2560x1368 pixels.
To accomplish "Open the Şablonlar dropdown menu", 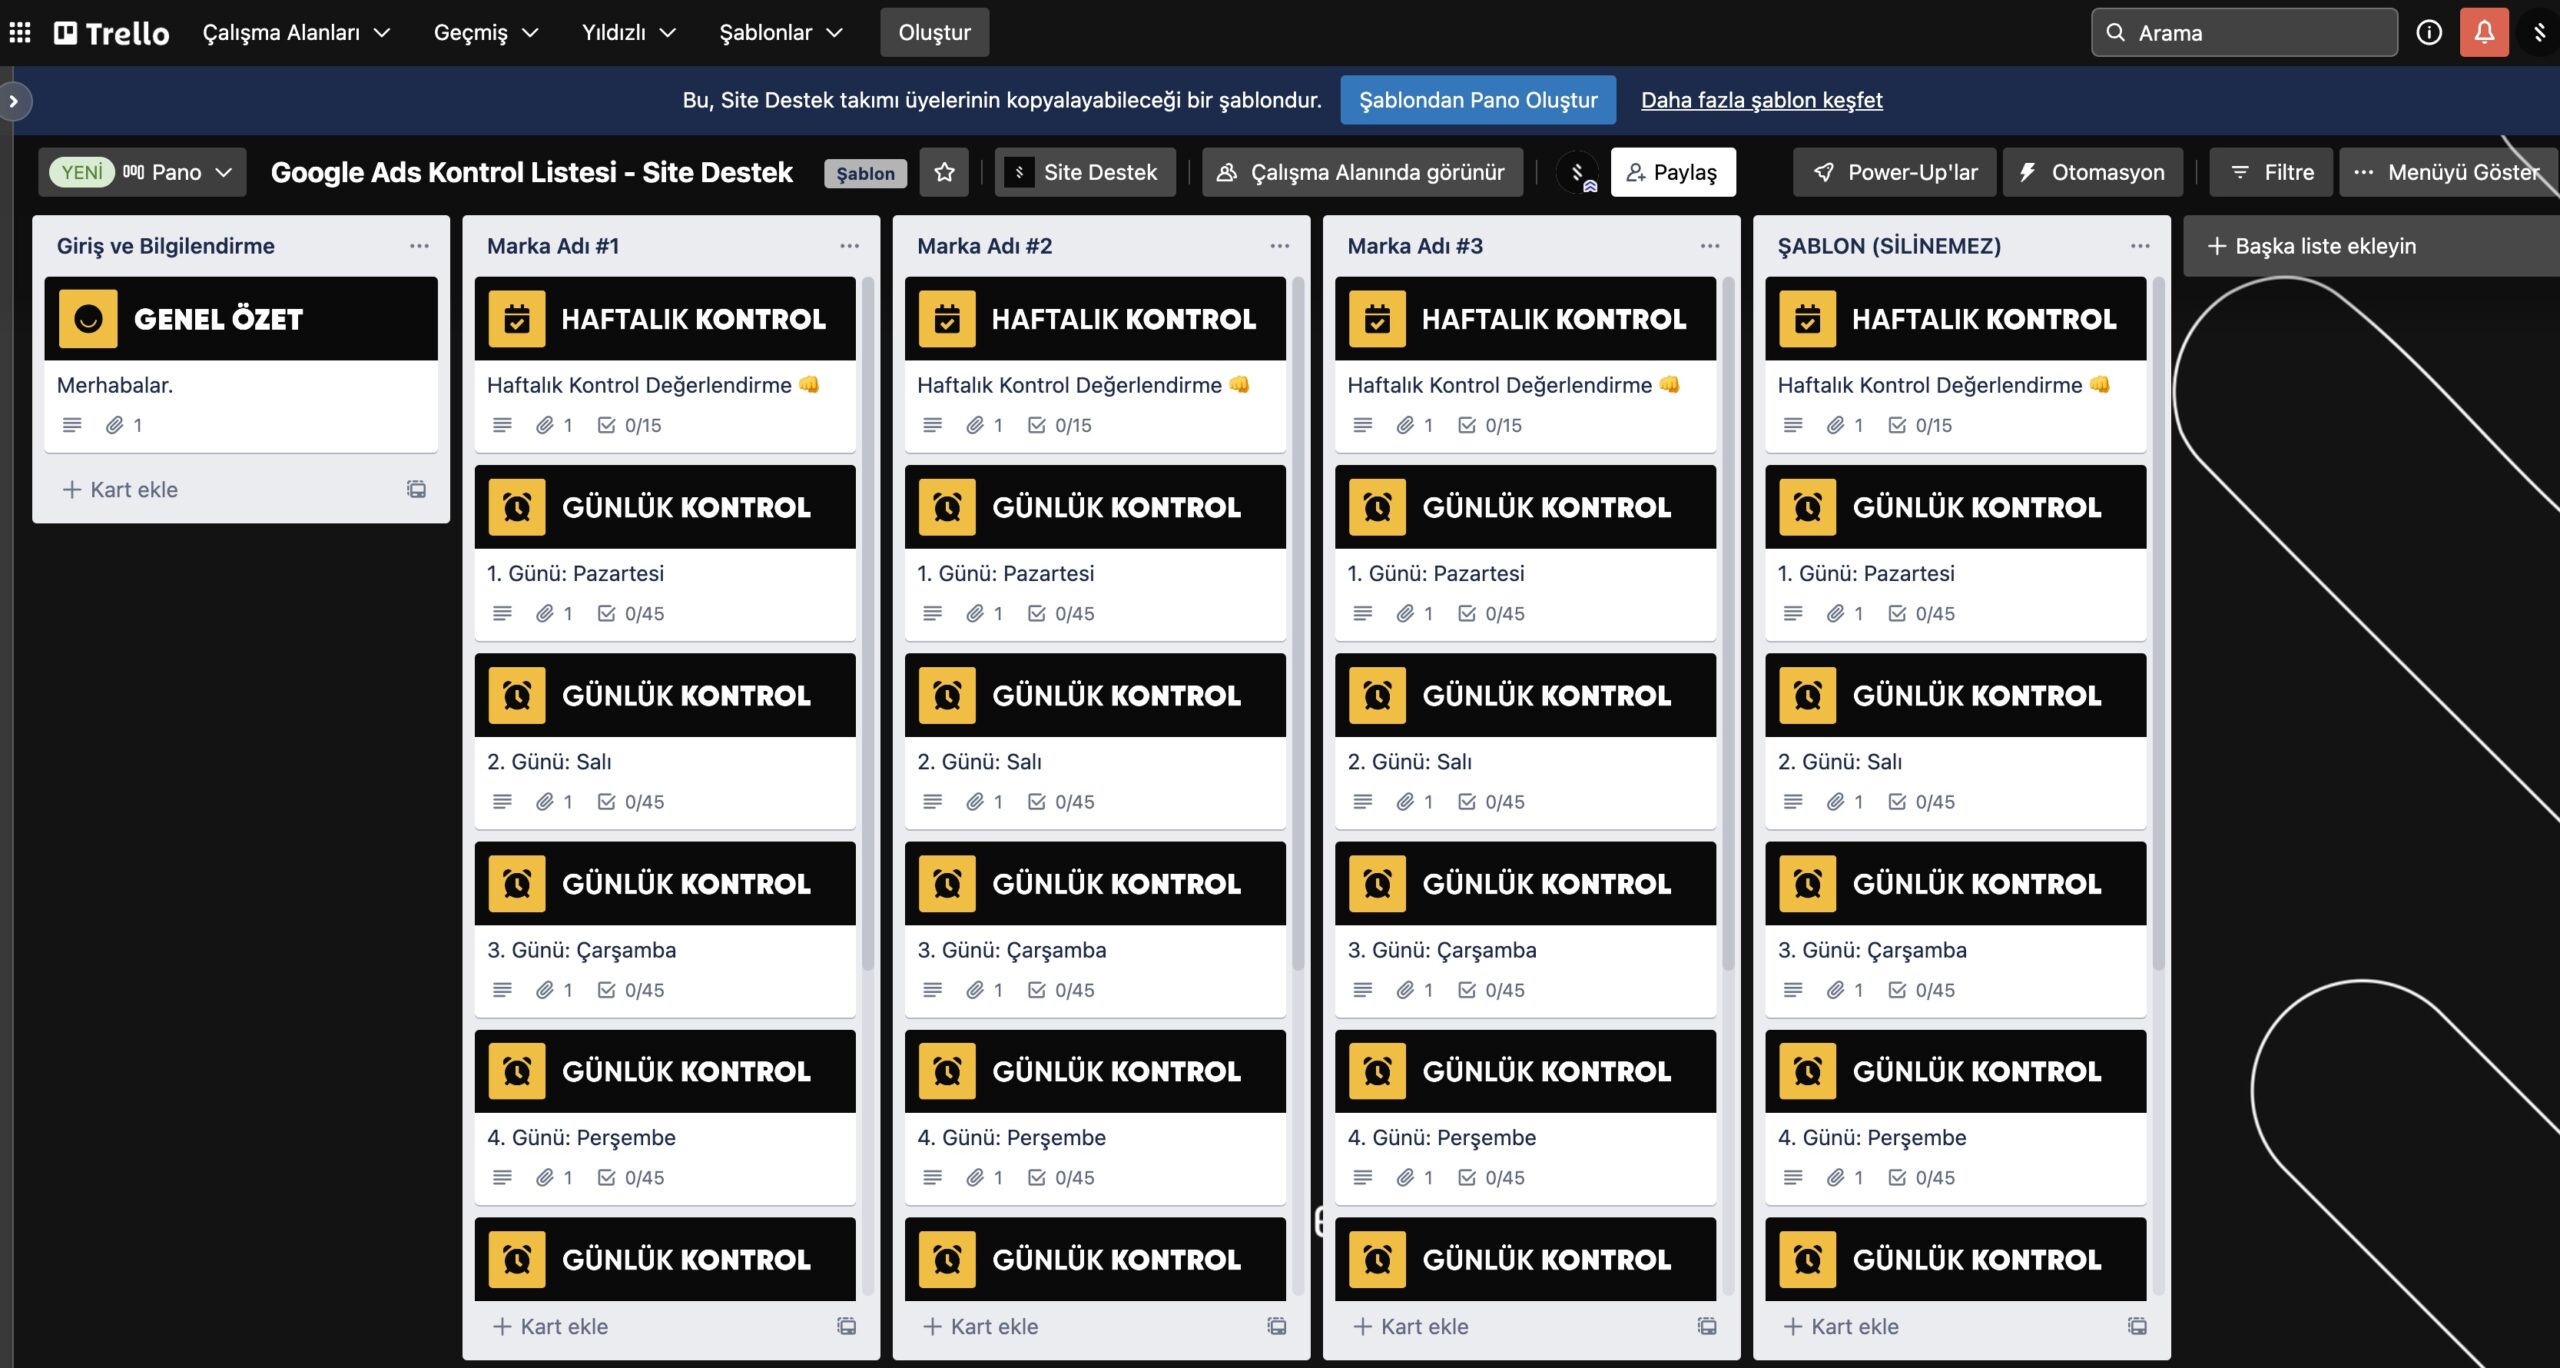I will [781, 33].
